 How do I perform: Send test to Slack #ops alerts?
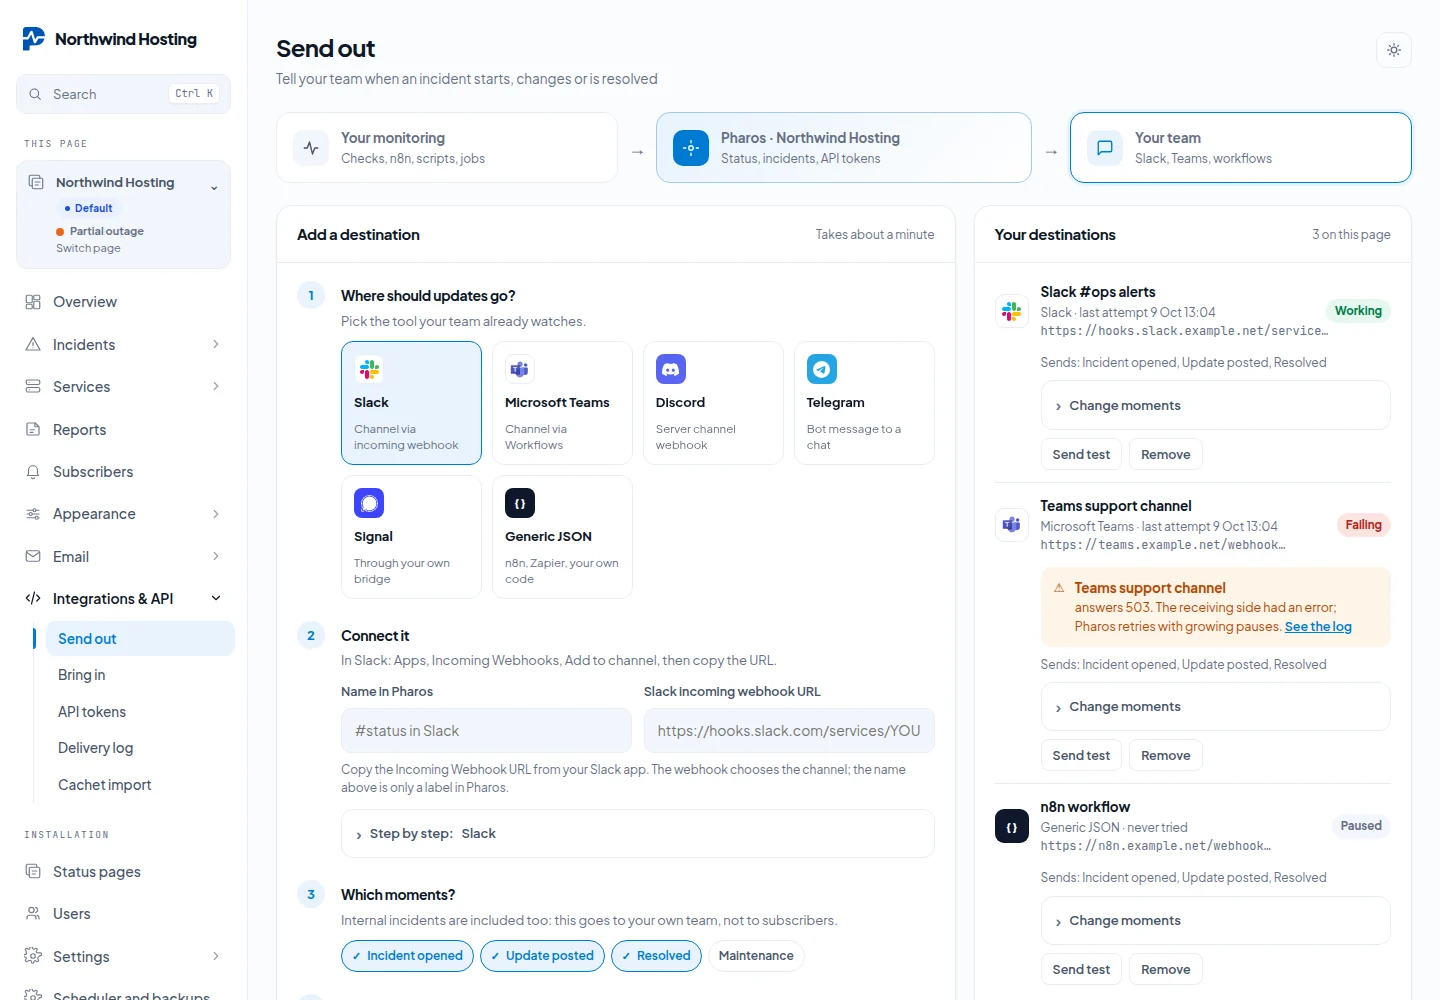click(x=1081, y=454)
